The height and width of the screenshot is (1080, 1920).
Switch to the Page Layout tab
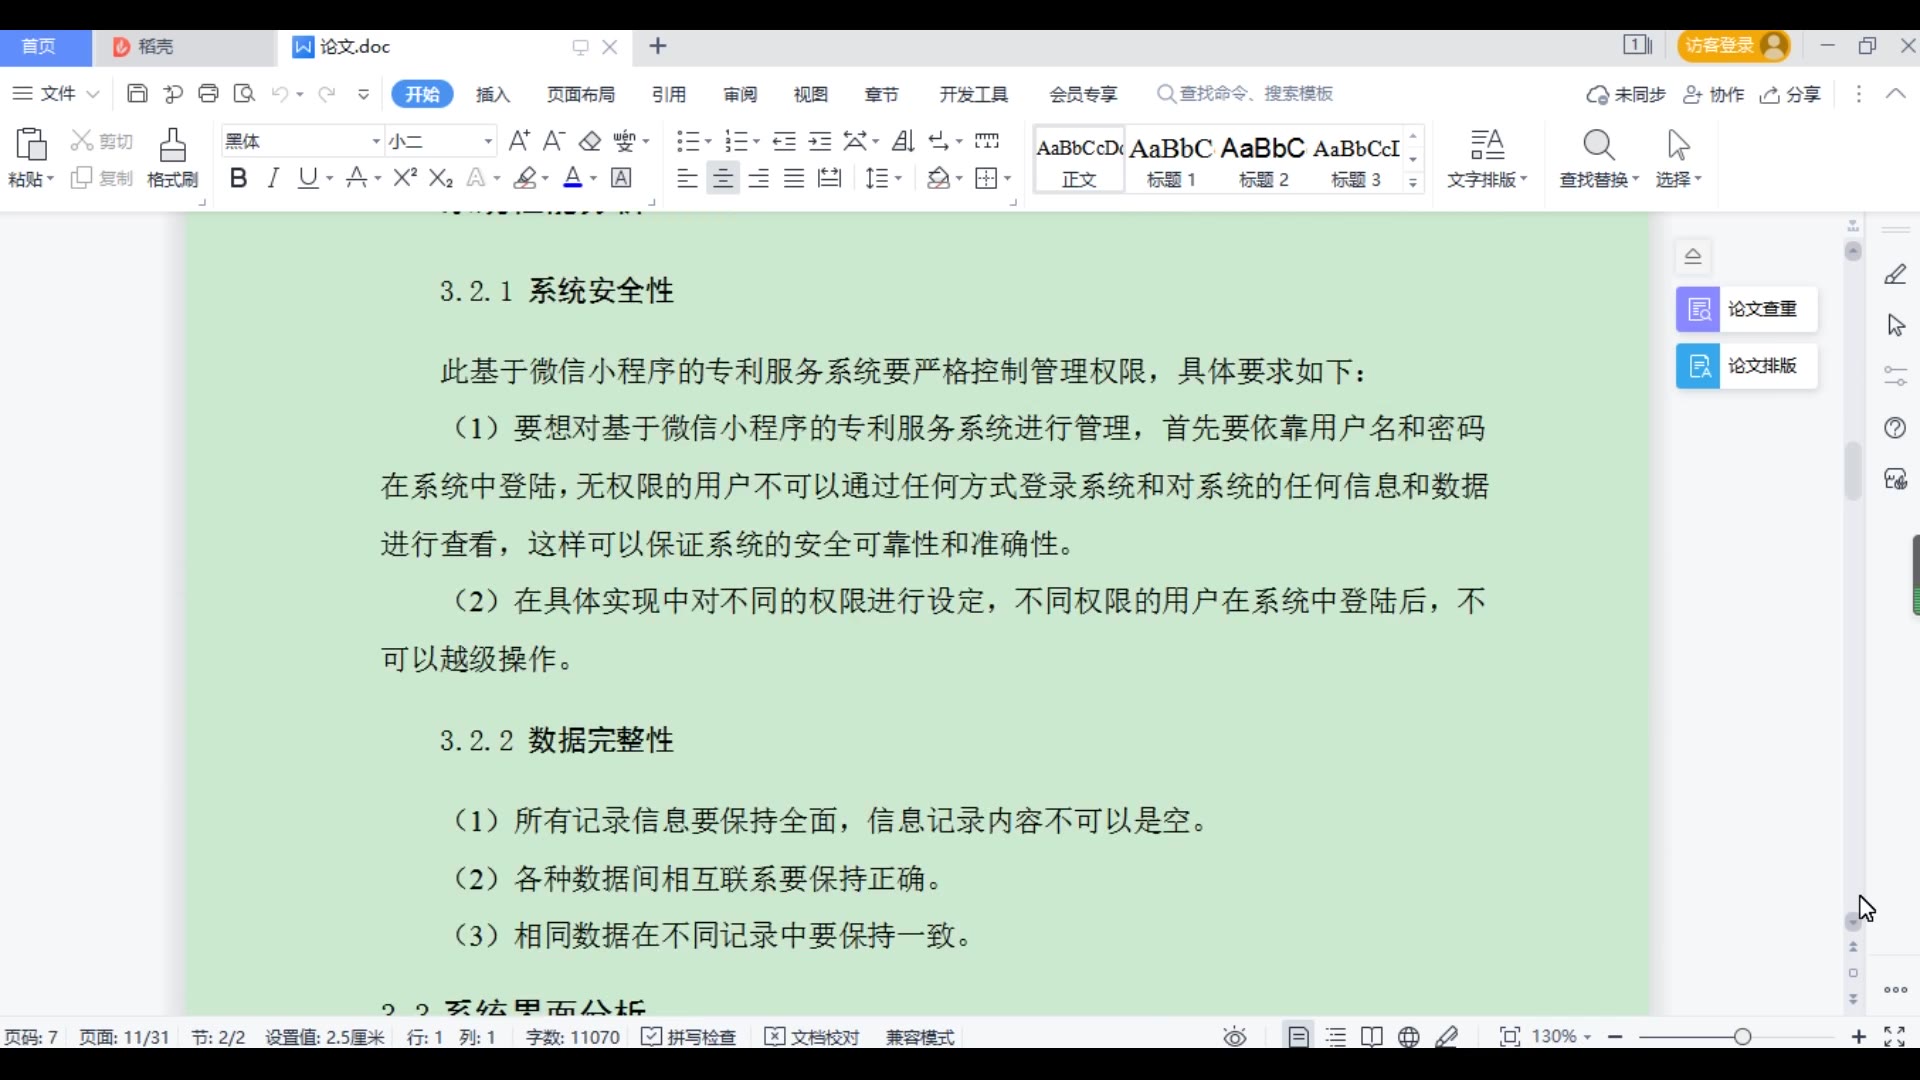(x=581, y=94)
